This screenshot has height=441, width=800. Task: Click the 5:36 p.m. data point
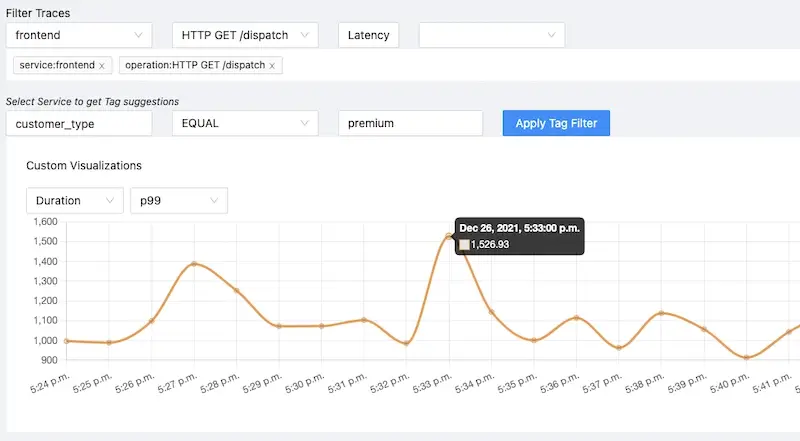pos(576,318)
